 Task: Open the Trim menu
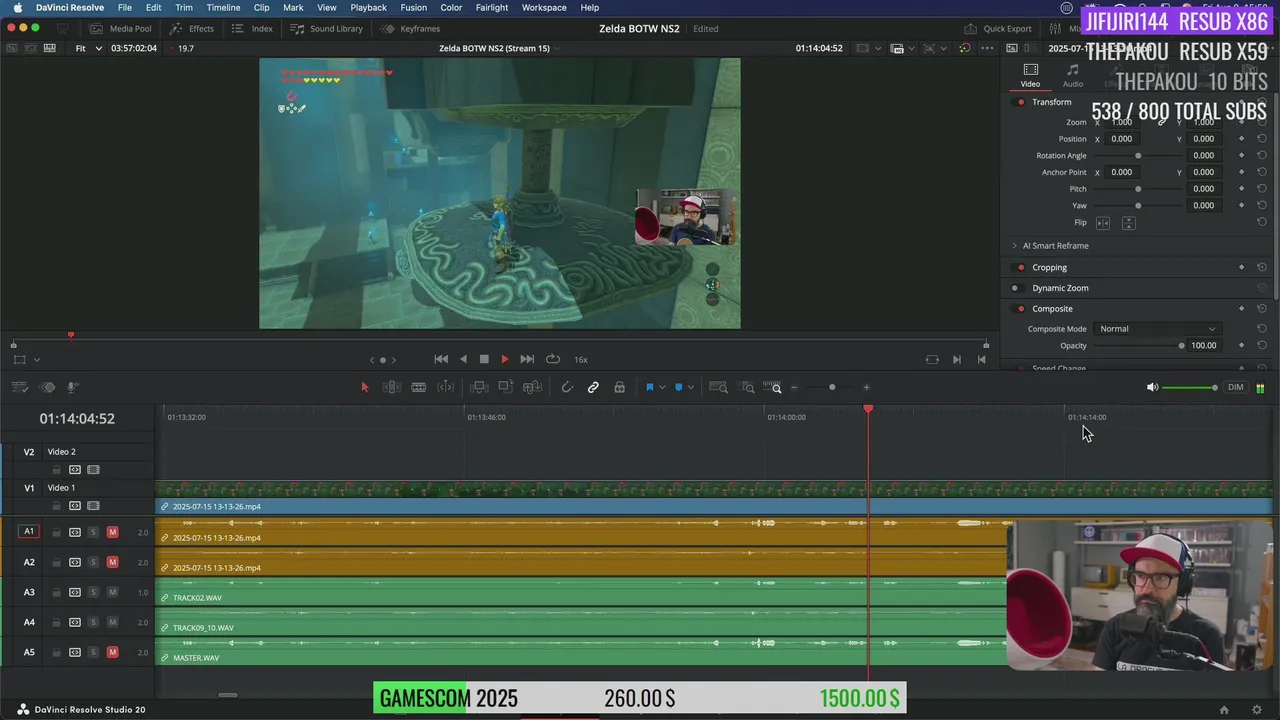coord(184,8)
